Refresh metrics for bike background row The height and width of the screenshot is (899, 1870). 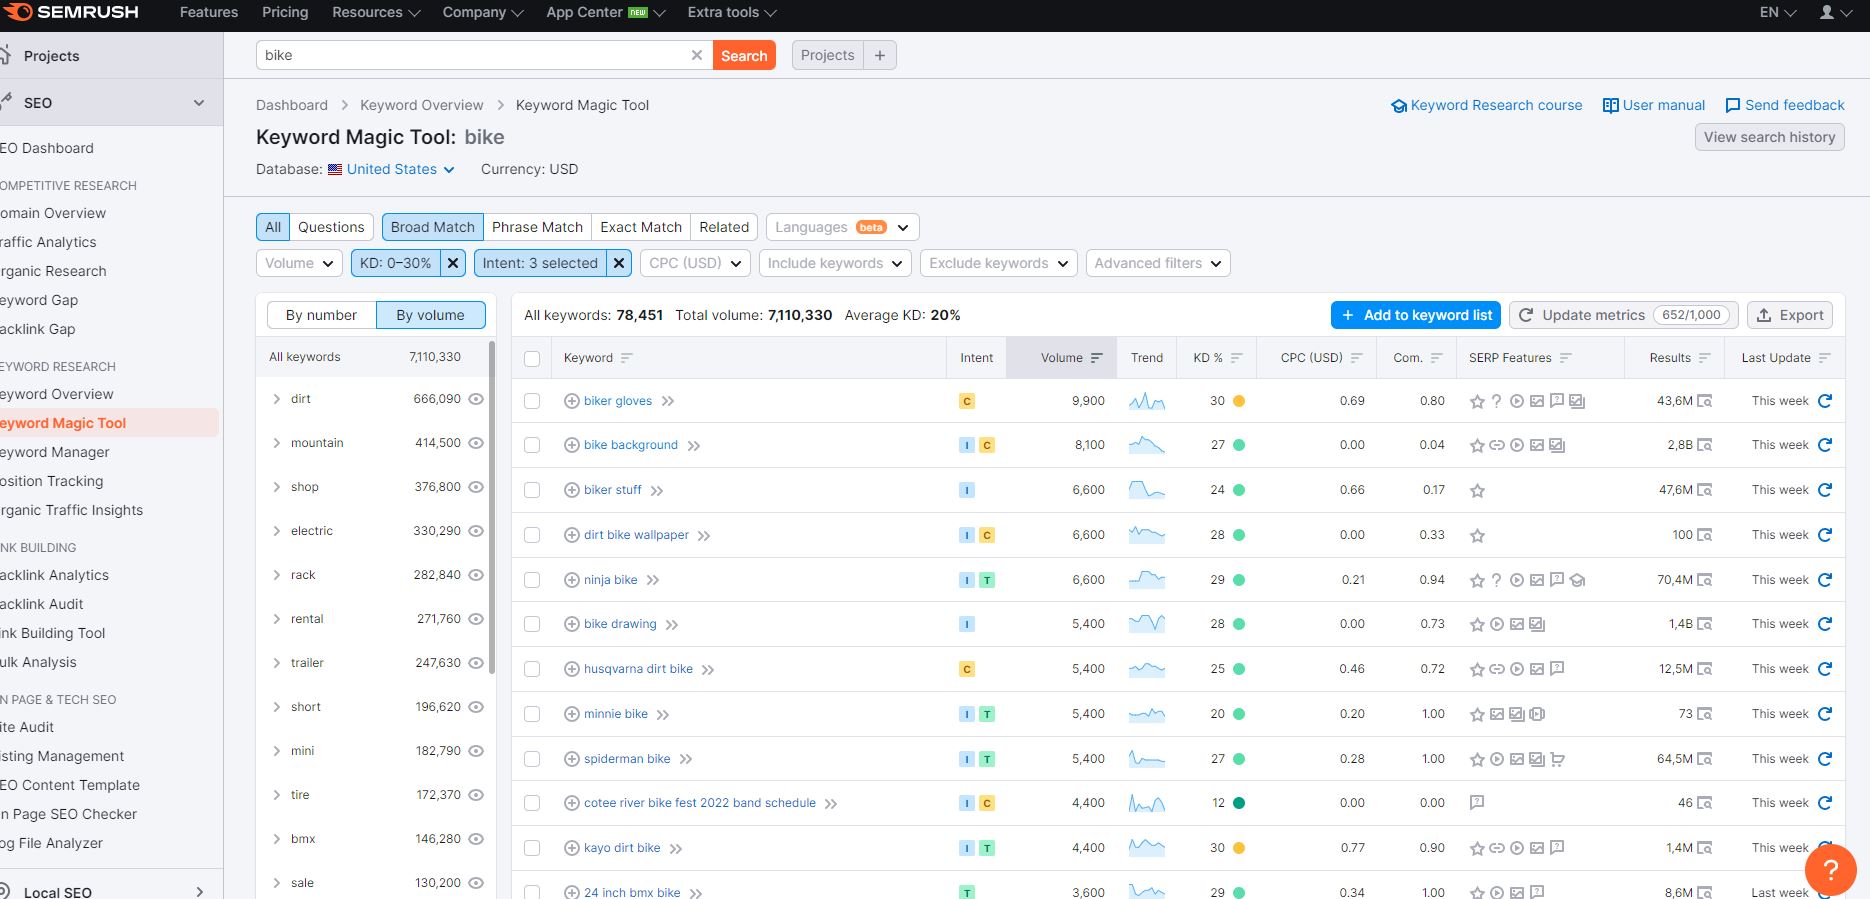[1825, 445]
